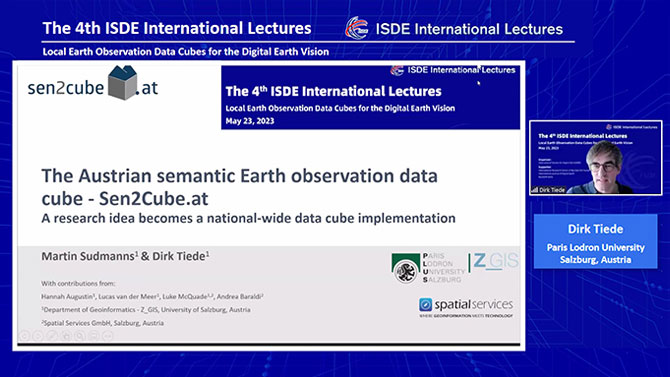Click the Dirk Tiede speaker name card
The height and width of the screenshot is (377, 670).
point(595,242)
